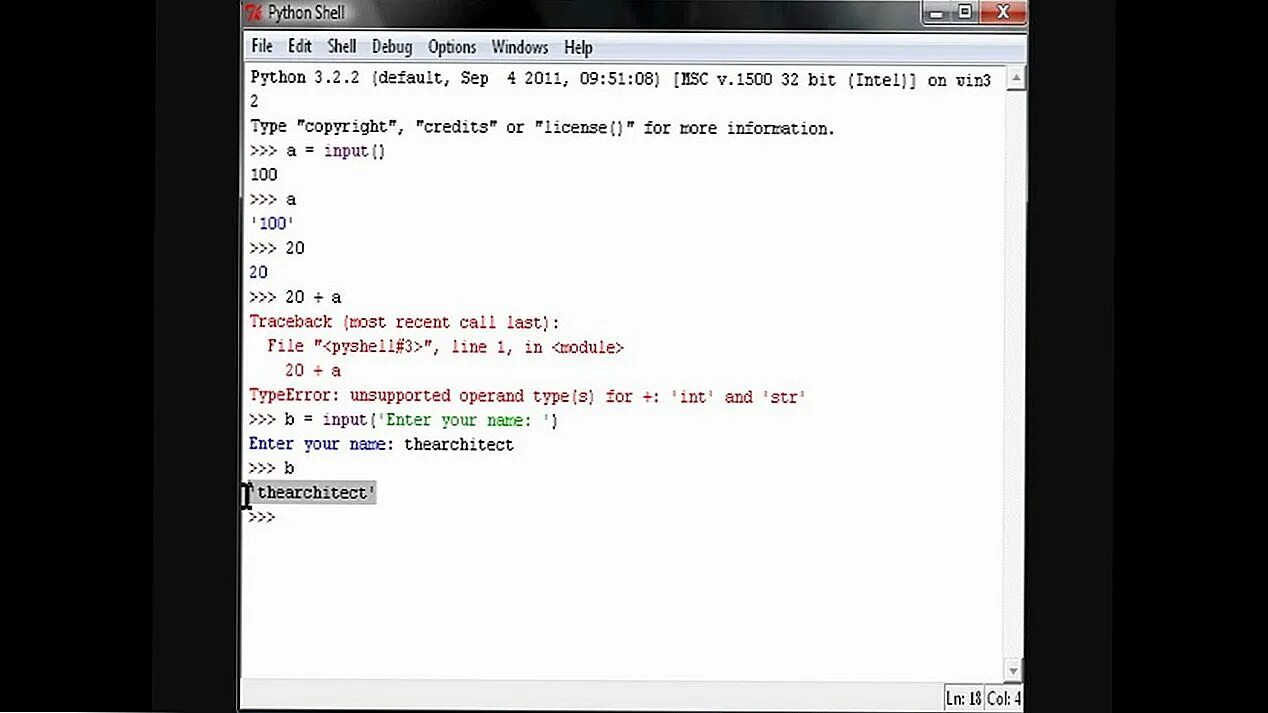Viewport: 1268px width, 713px height.
Task: Open the Help menu
Action: click(x=578, y=47)
